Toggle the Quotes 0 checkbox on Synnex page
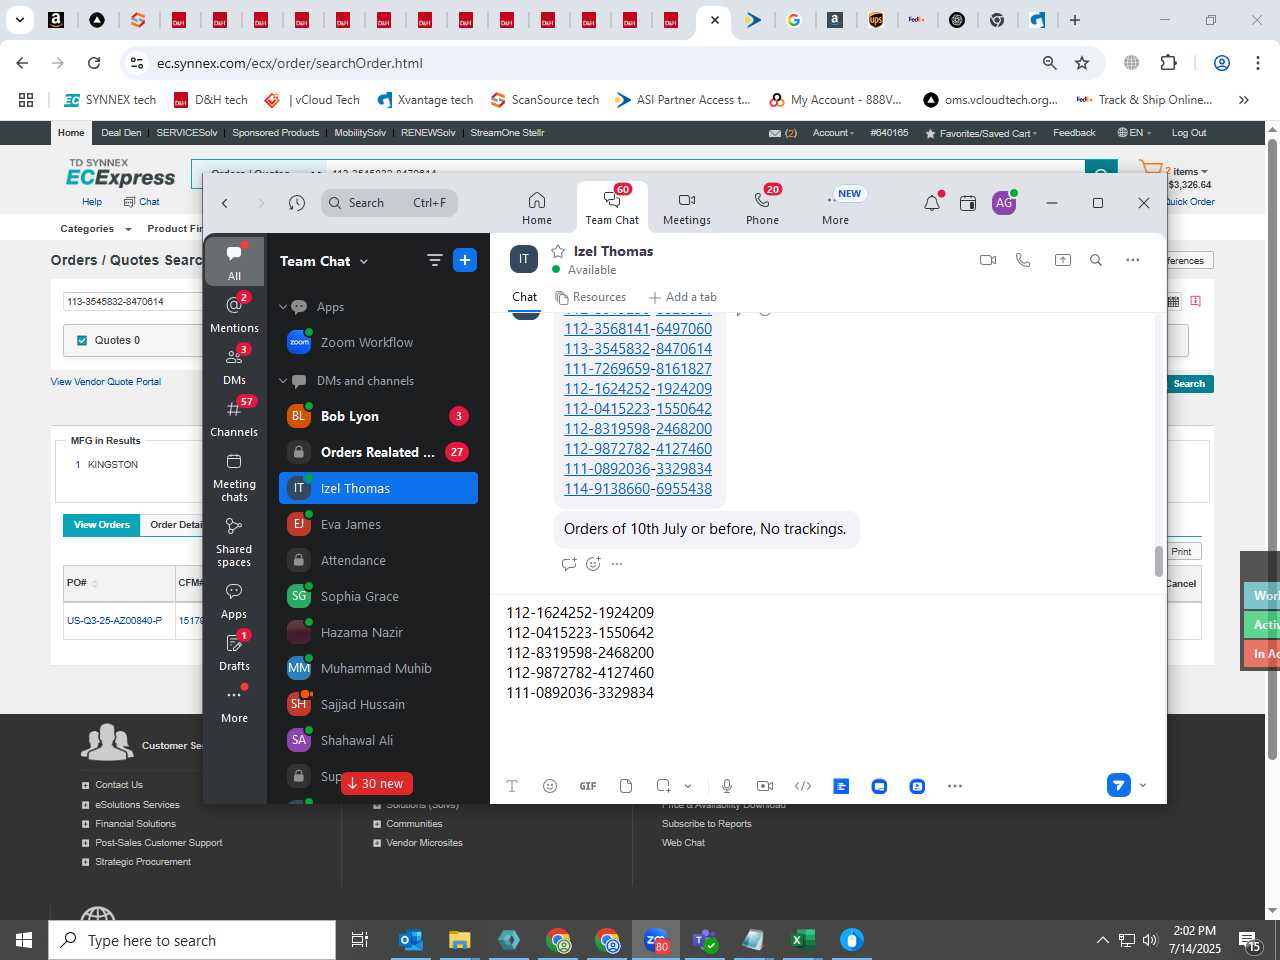The width and height of the screenshot is (1280, 960). click(82, 340)
